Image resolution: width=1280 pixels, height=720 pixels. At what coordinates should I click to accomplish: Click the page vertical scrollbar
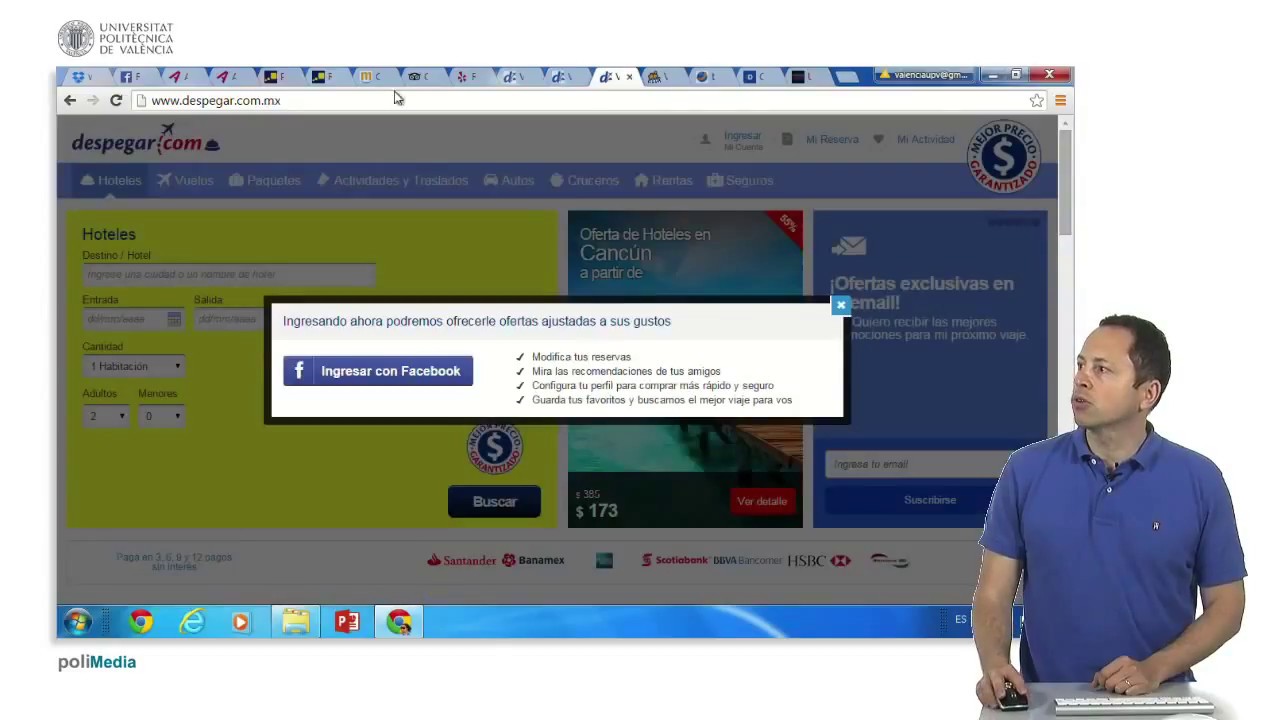click(x=1066, y=183)
